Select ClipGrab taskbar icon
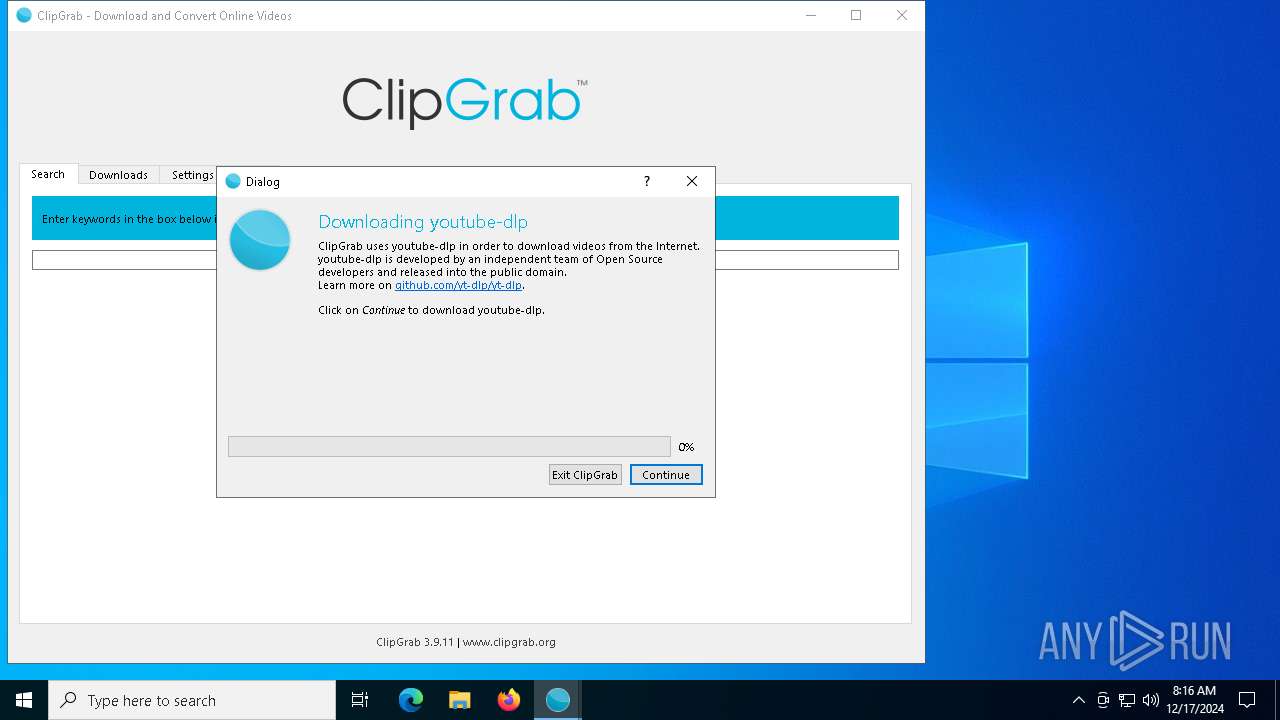The height and width of the screenshot is (720, 1280). click(x=558, y=700)
